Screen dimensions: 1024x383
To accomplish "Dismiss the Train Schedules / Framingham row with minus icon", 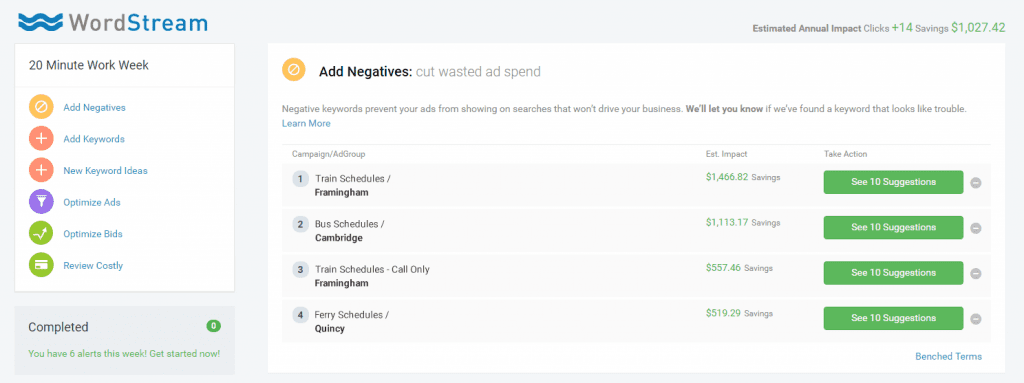I will pos(976,183).
